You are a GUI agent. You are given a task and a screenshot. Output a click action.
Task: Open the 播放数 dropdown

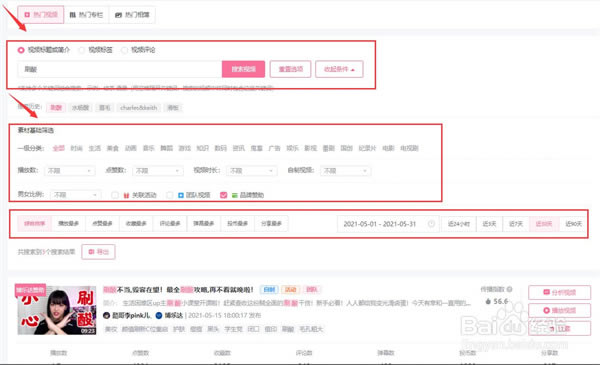tap(69, 171)
